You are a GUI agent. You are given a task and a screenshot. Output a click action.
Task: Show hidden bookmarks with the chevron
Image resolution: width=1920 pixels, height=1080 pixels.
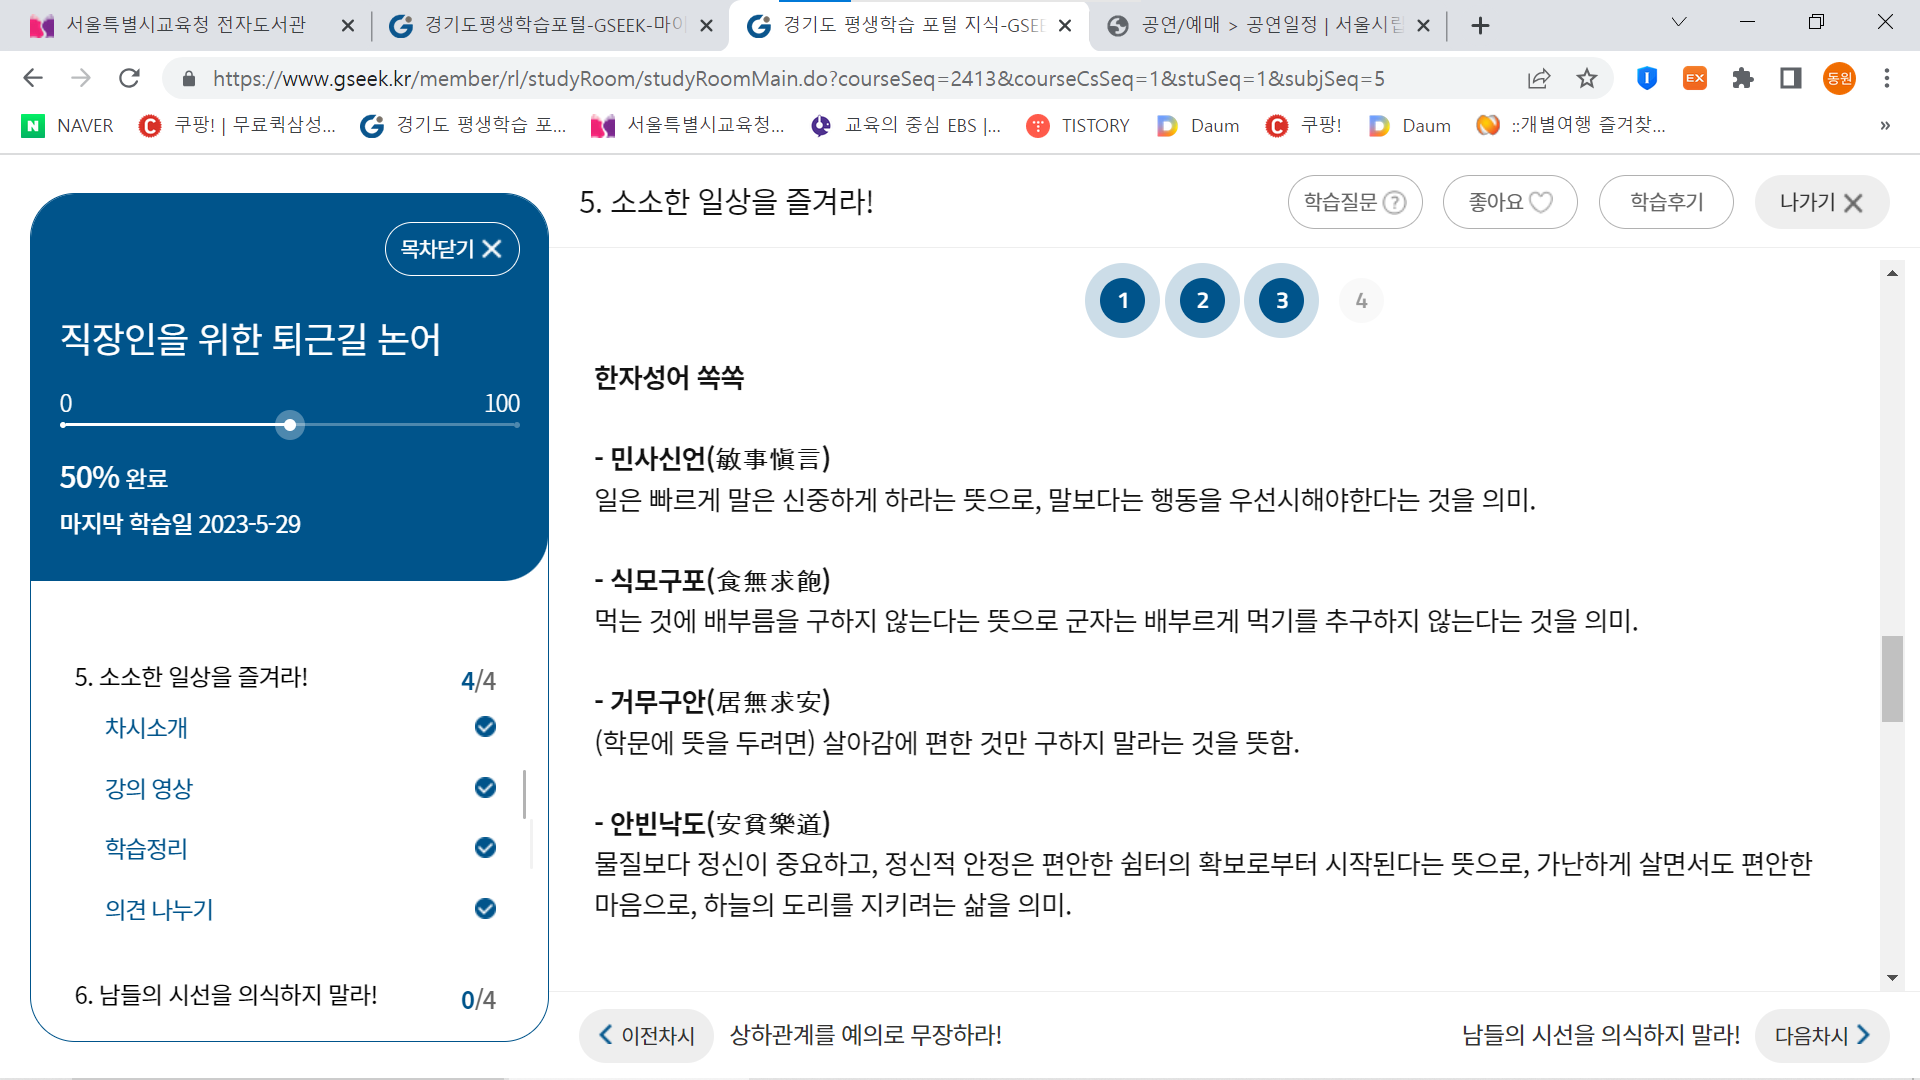click(1885, 125)
